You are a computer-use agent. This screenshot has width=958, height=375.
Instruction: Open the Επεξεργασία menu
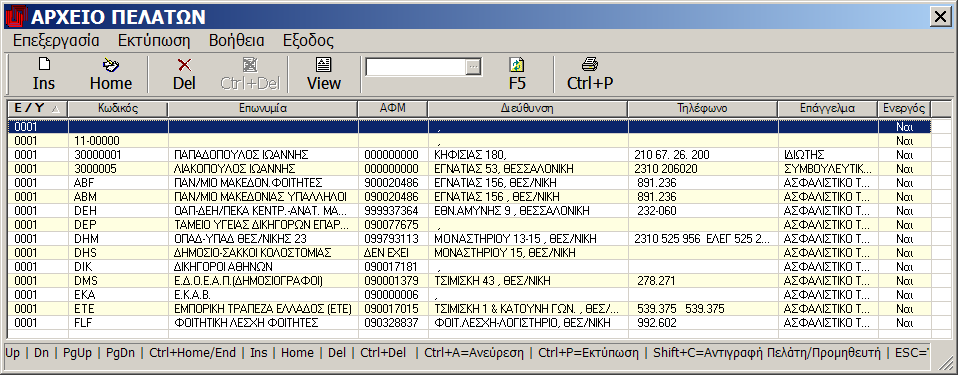tap(56, 41)
